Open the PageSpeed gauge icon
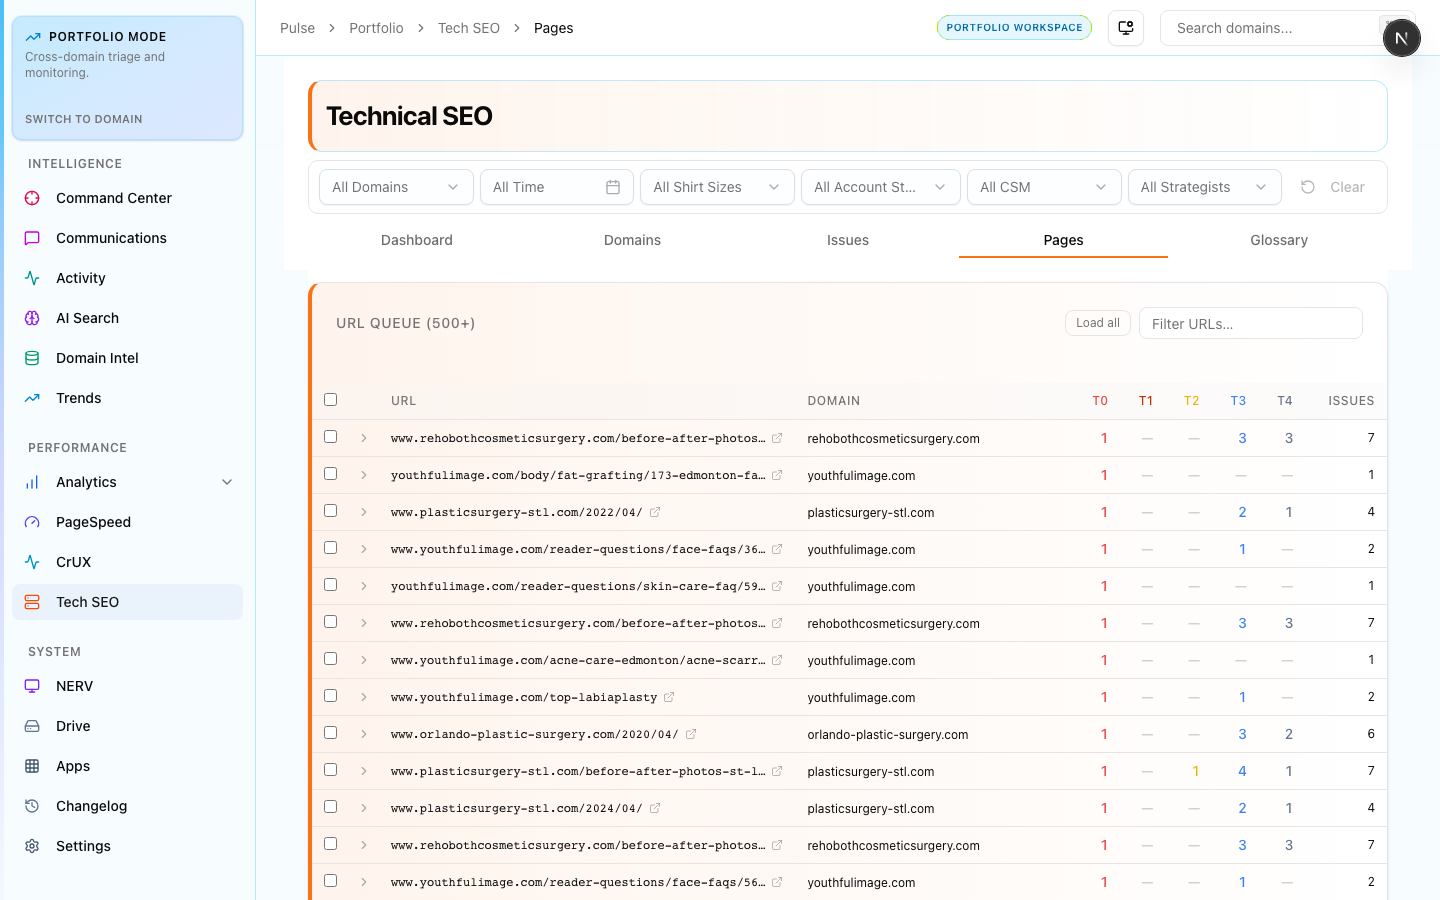 point(32,522)
